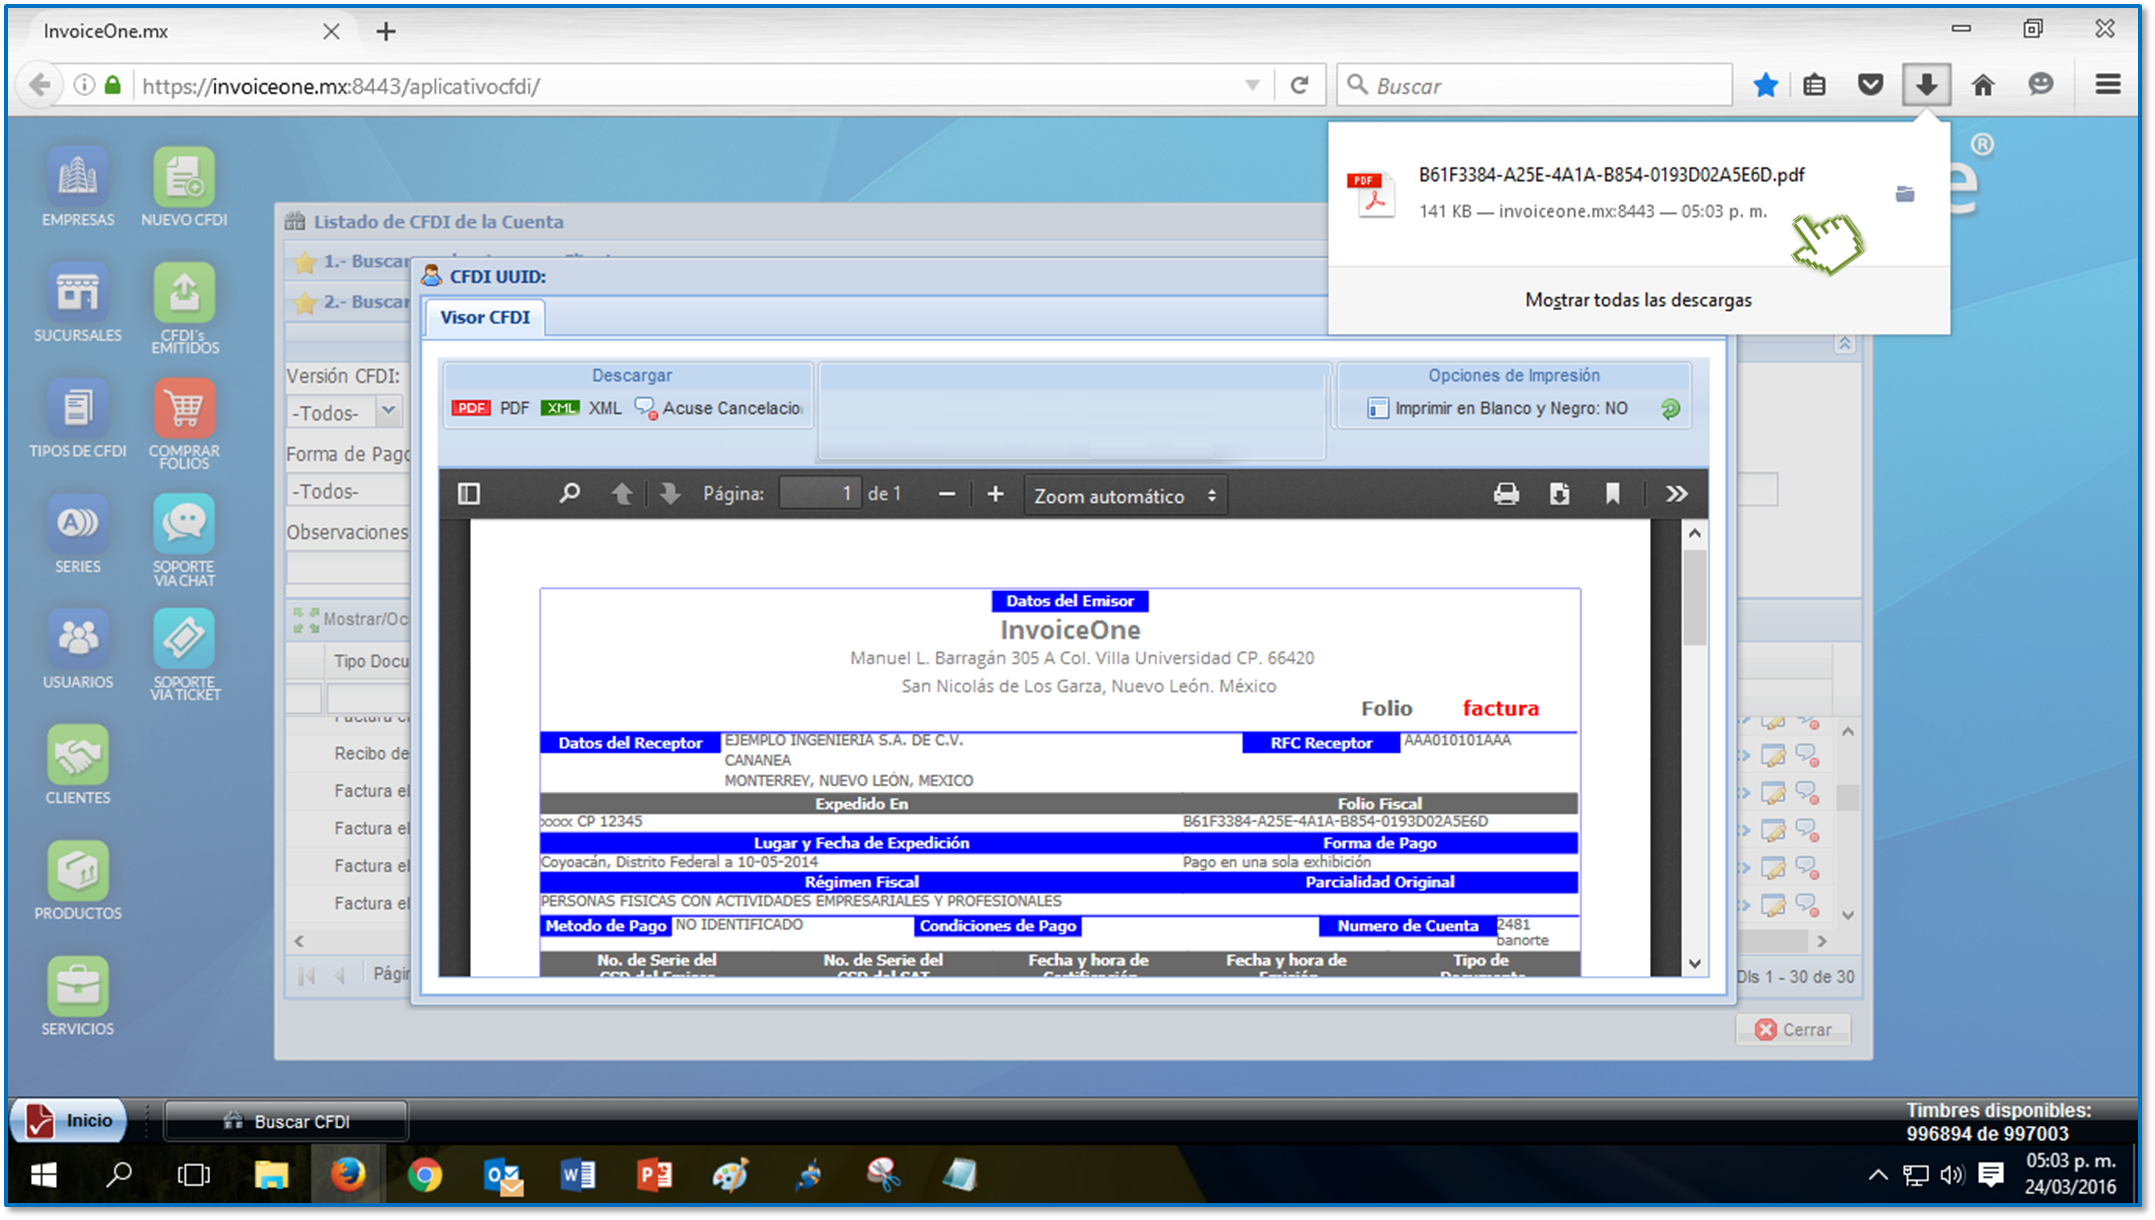The height and width of the screenshot is (1220, 2155).
Task: Expand 1.- Buscar section
Action: [351, 262]
